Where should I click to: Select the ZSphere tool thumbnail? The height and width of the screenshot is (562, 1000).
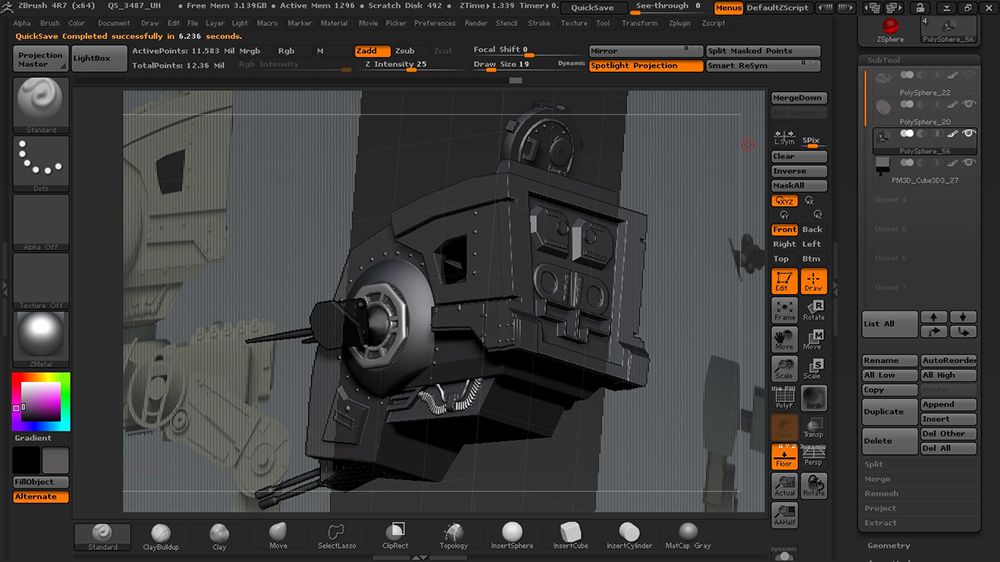[x=890, y=29]
